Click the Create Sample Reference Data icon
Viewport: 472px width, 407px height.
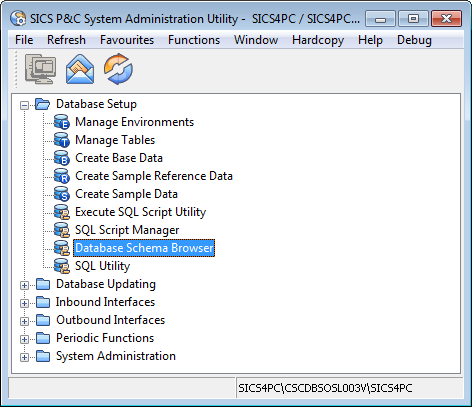point(62,176)
